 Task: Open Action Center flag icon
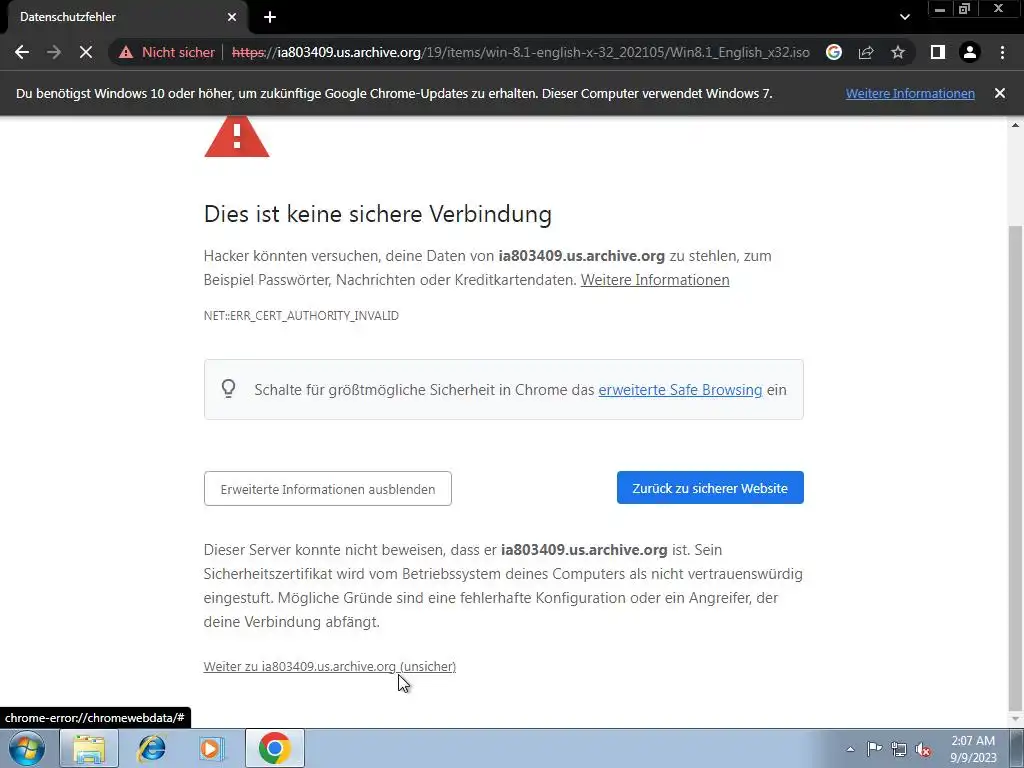tap(874, 749)
